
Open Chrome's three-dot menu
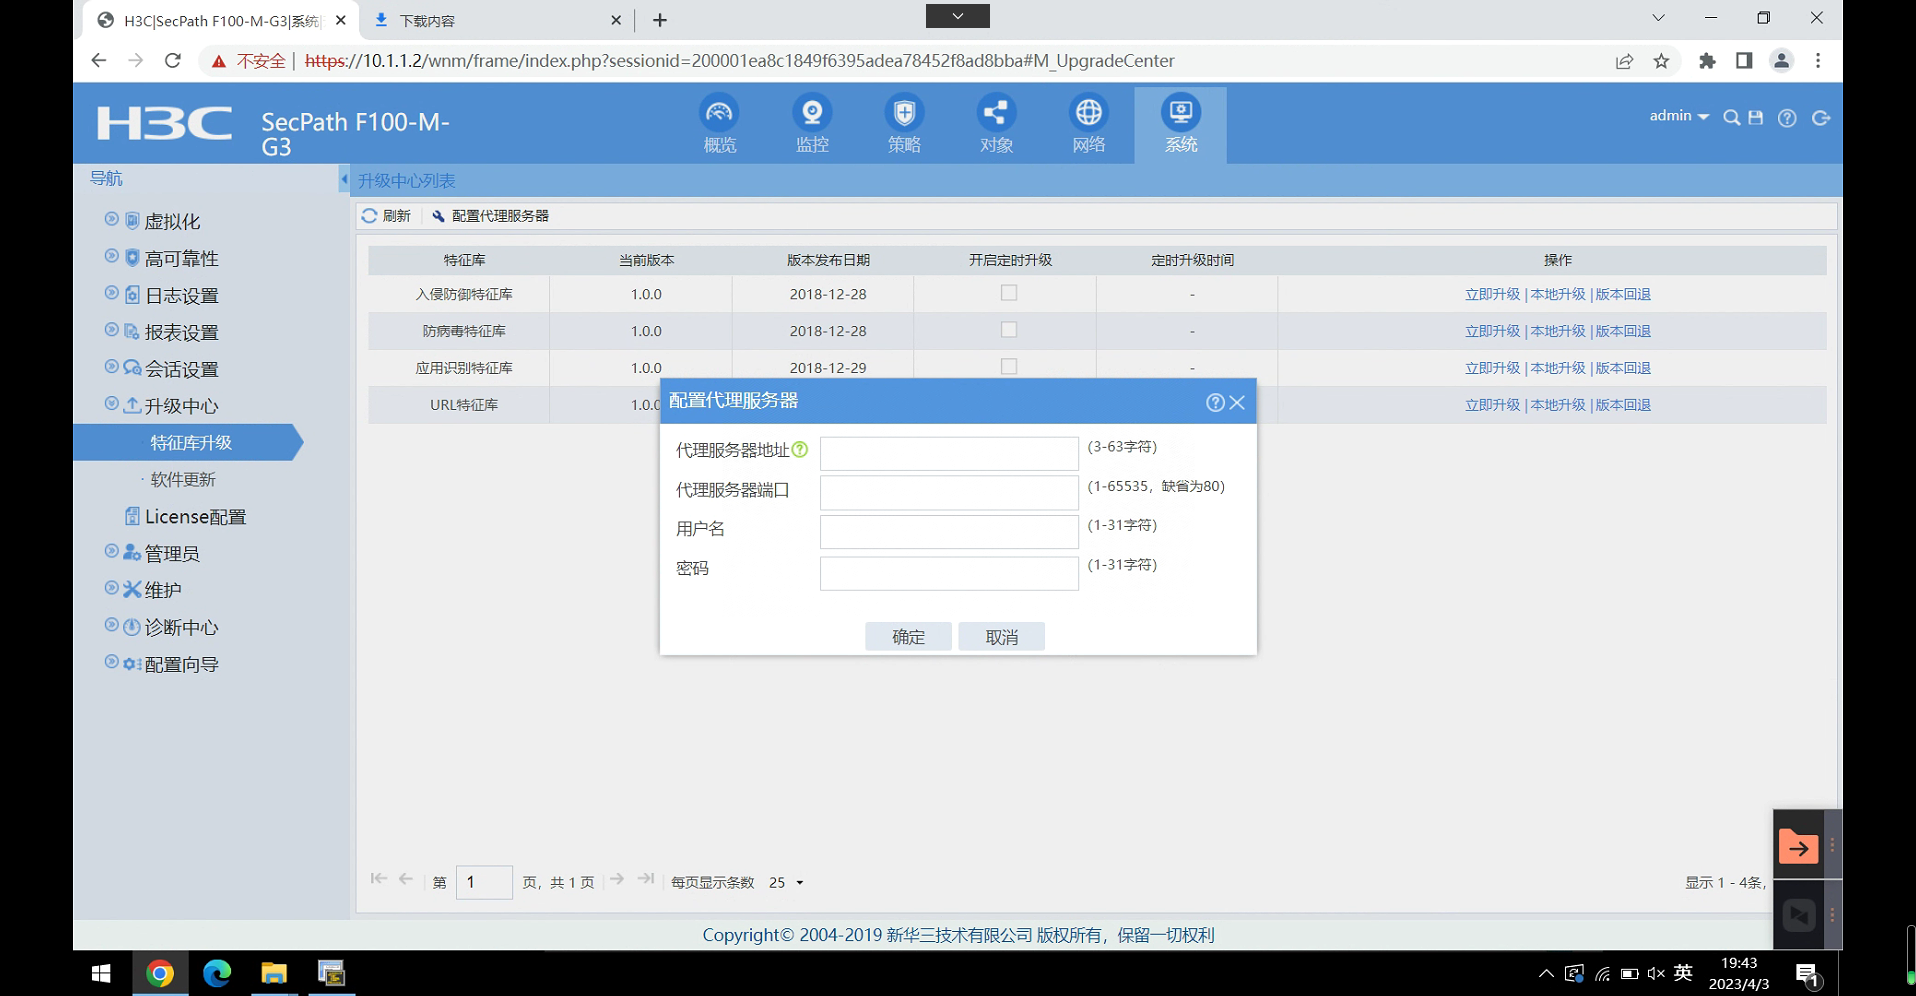point(1818,61)
